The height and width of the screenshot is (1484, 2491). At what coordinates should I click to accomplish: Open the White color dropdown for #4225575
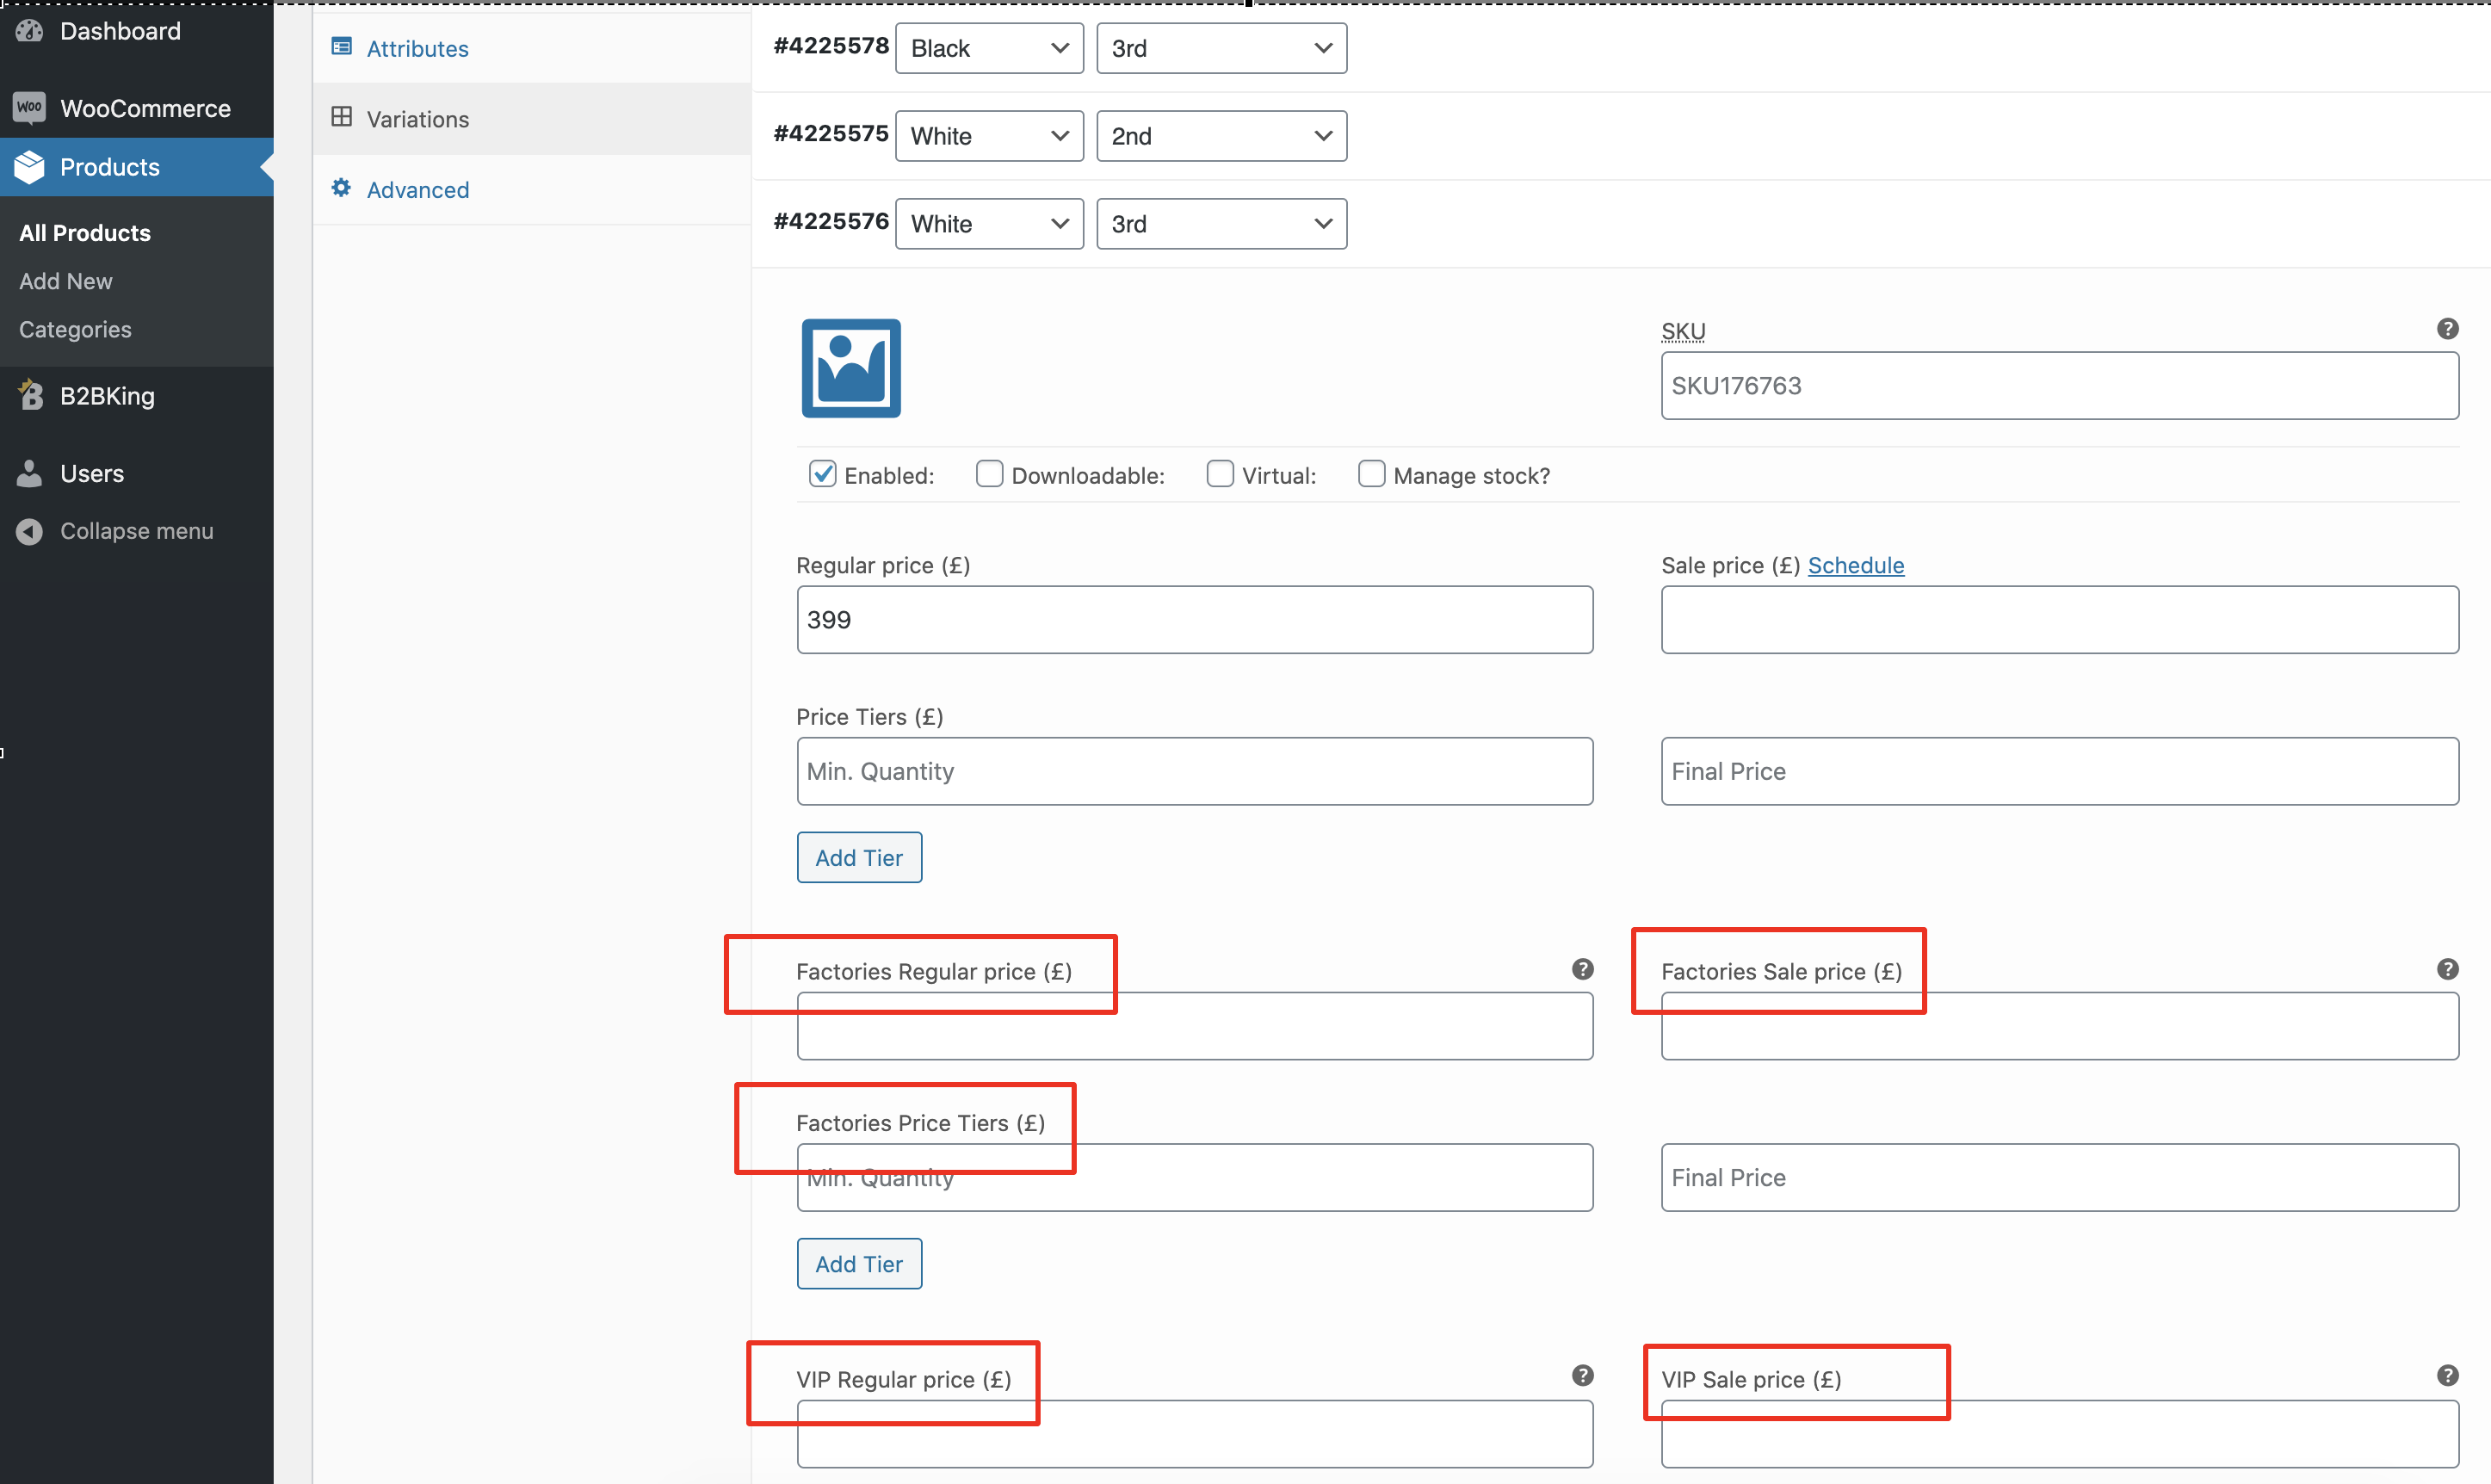[989, 136]
